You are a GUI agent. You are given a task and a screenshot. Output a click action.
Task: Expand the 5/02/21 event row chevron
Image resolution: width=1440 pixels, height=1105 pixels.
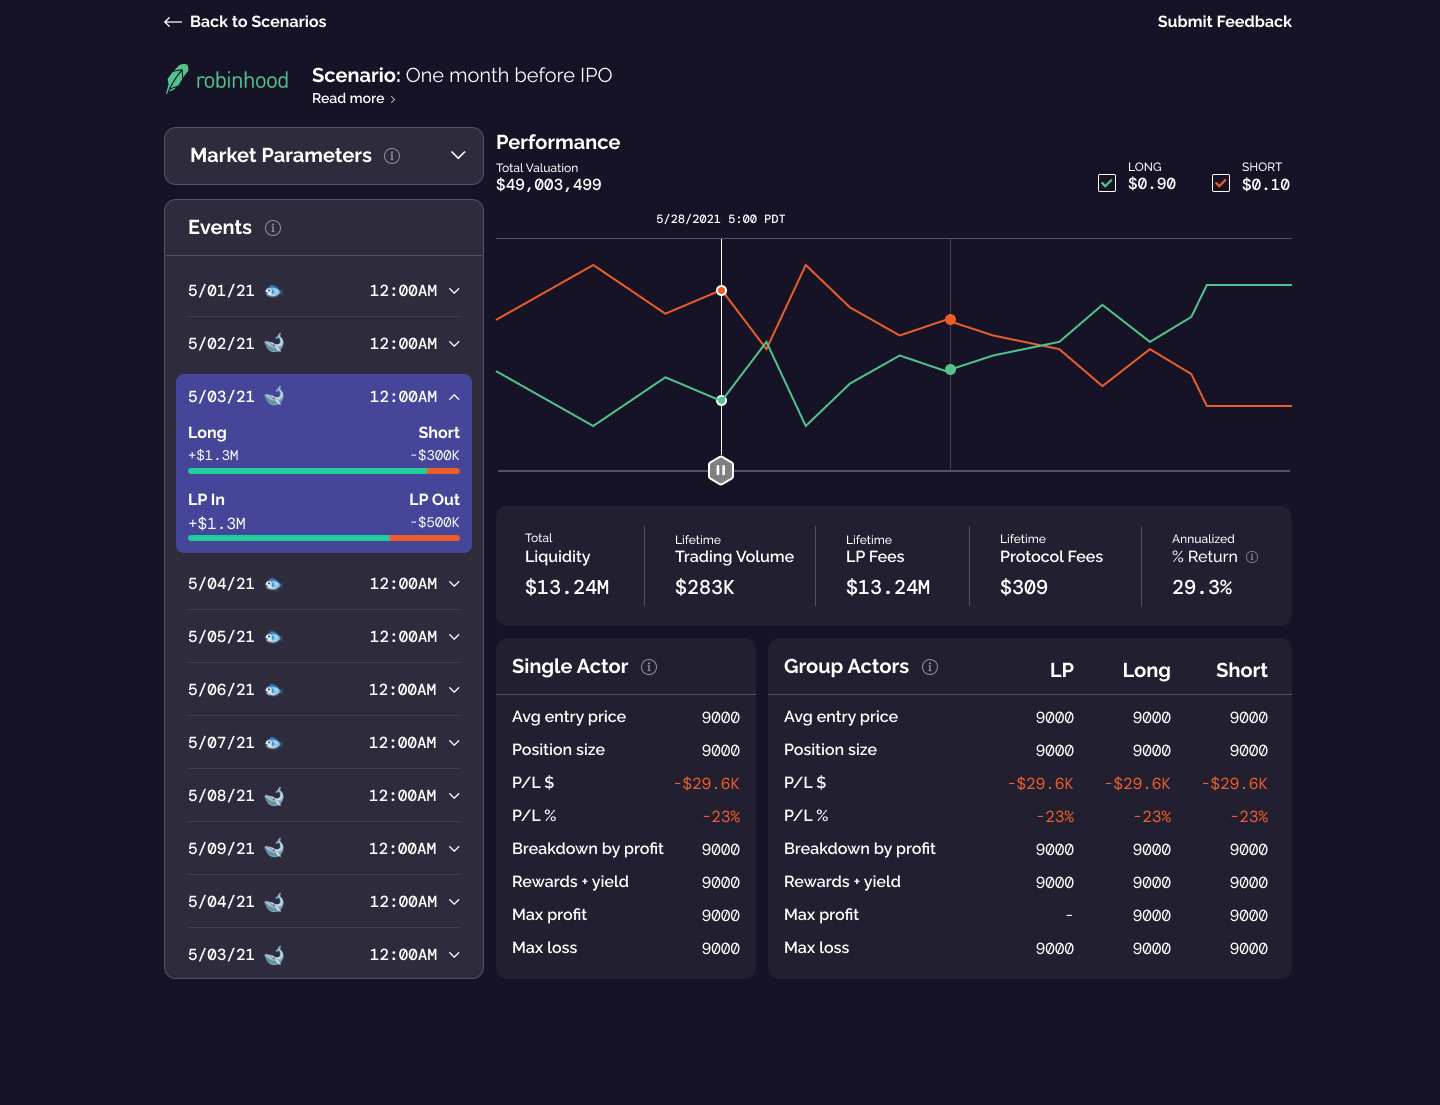pyautogui.click(x=454, y=344)
